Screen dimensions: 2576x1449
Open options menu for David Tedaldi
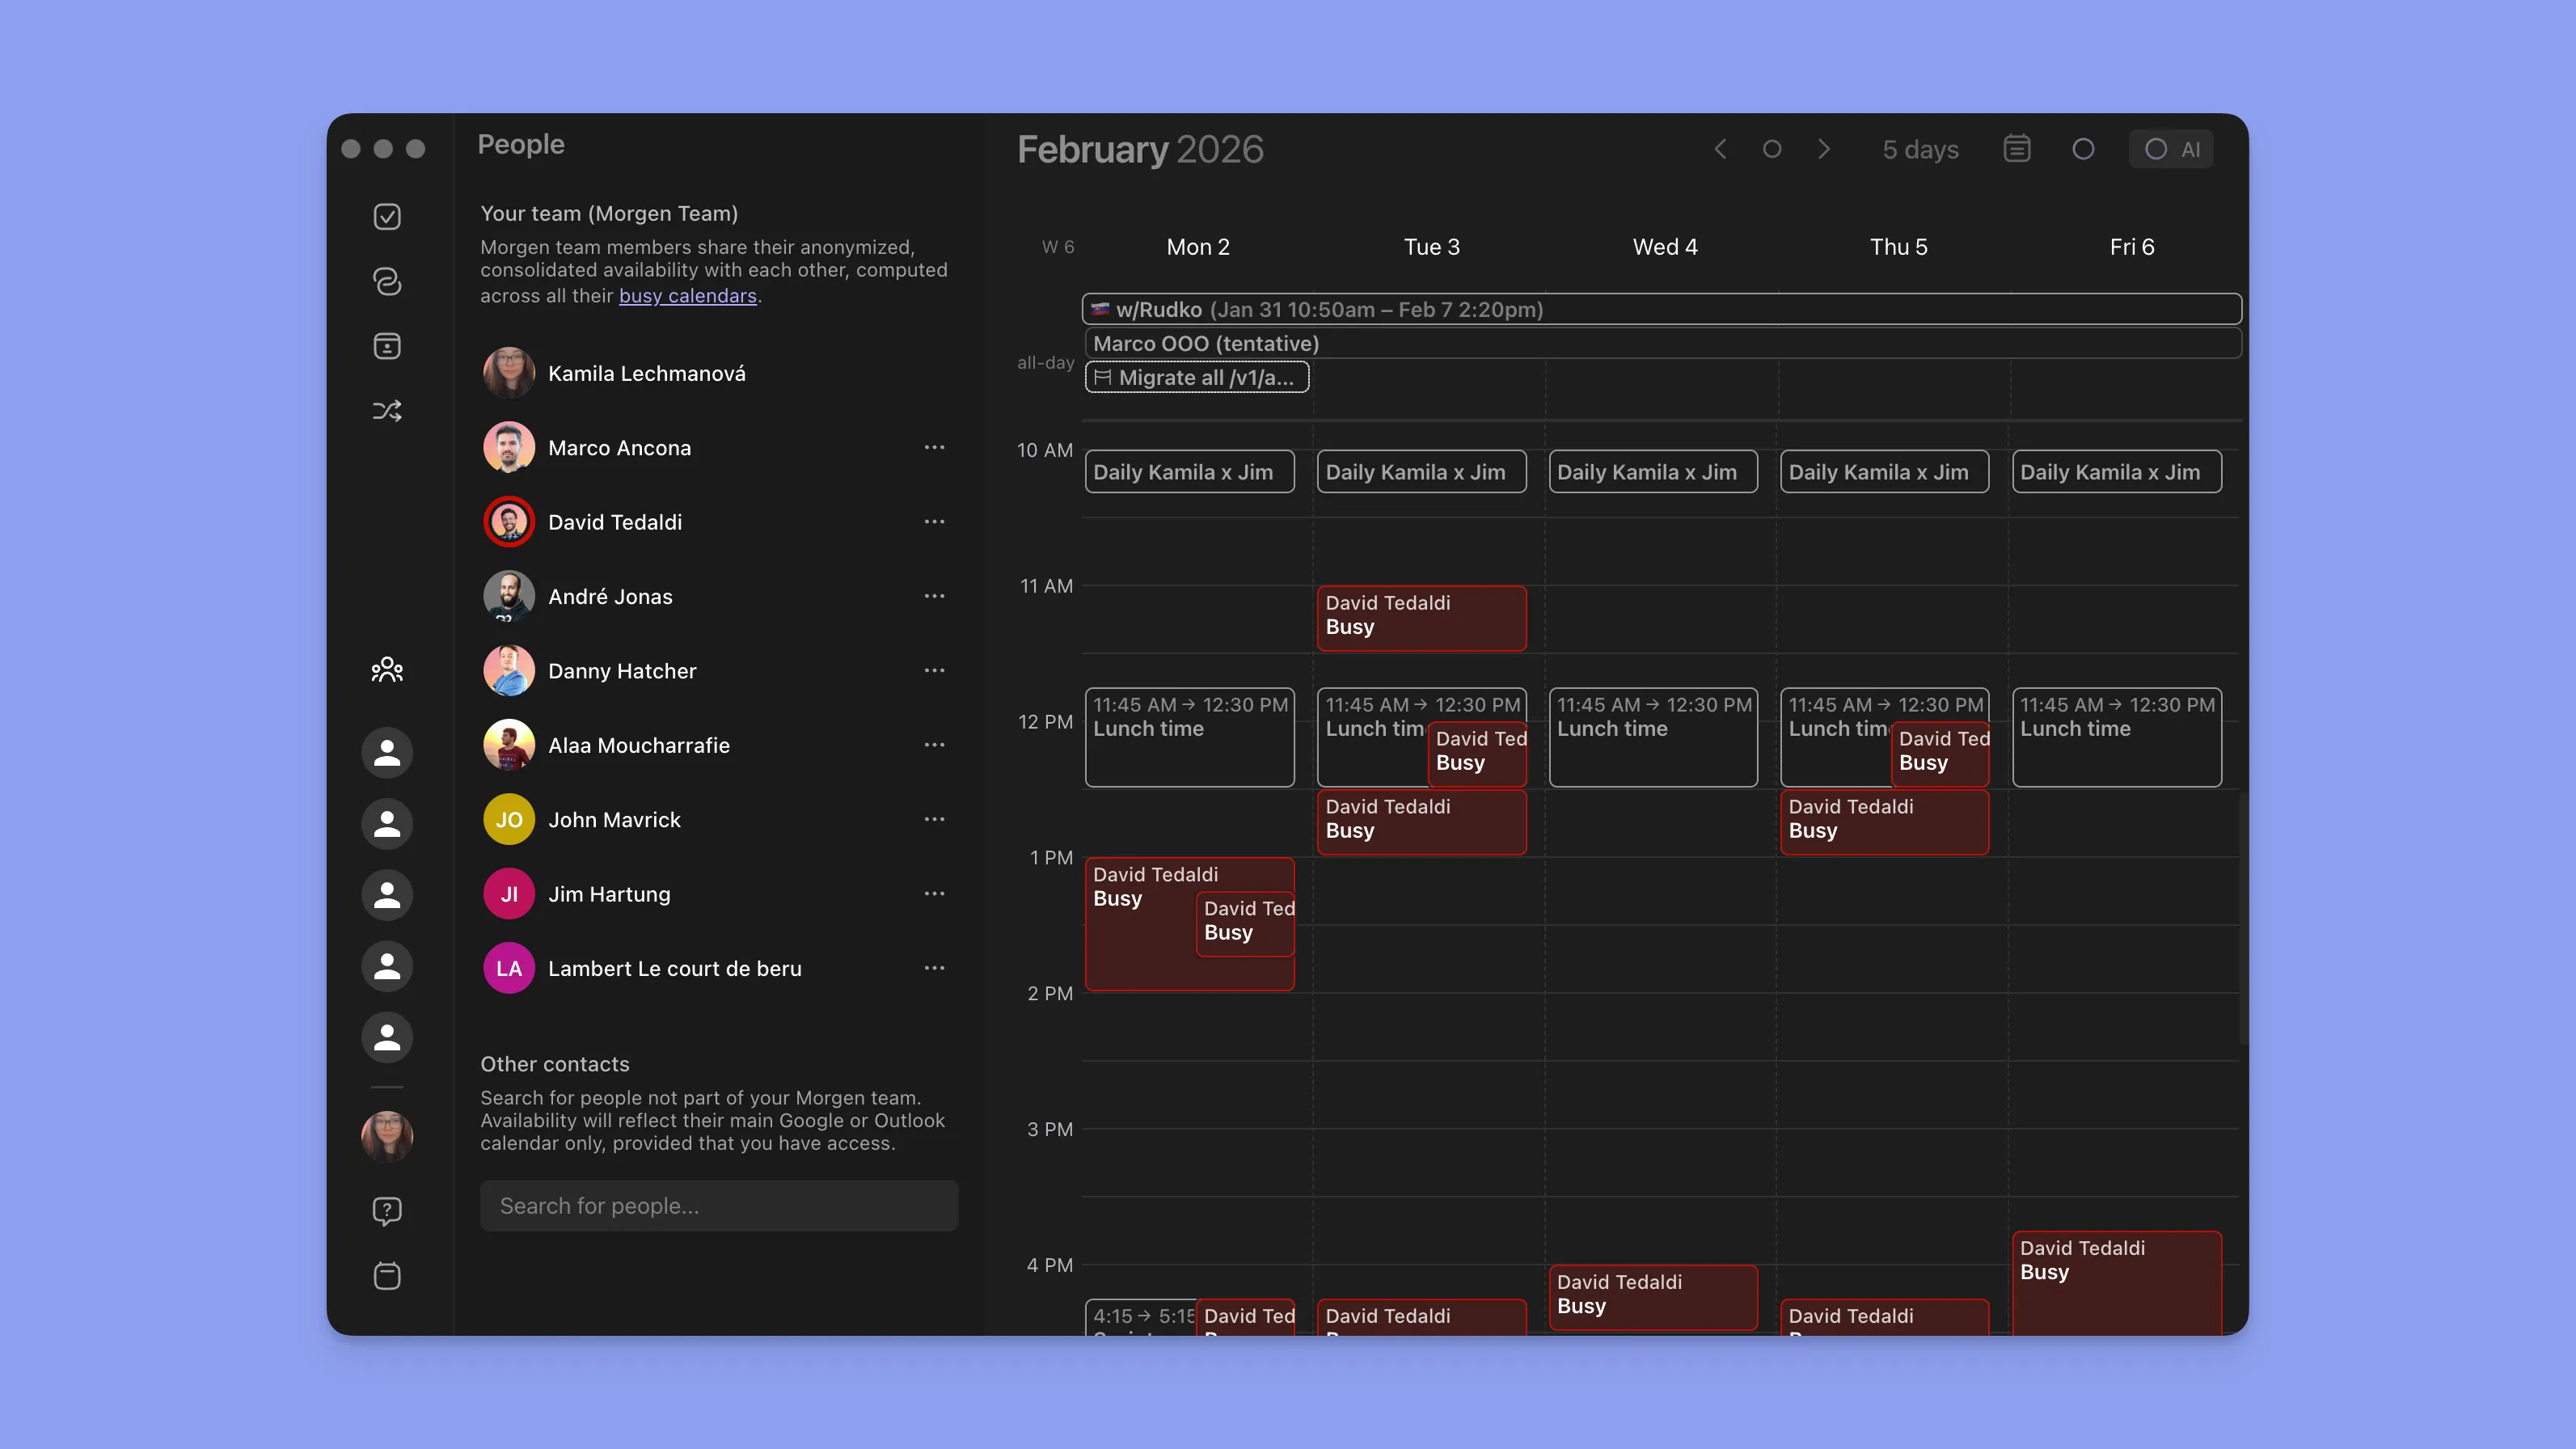tap(934, 521)
